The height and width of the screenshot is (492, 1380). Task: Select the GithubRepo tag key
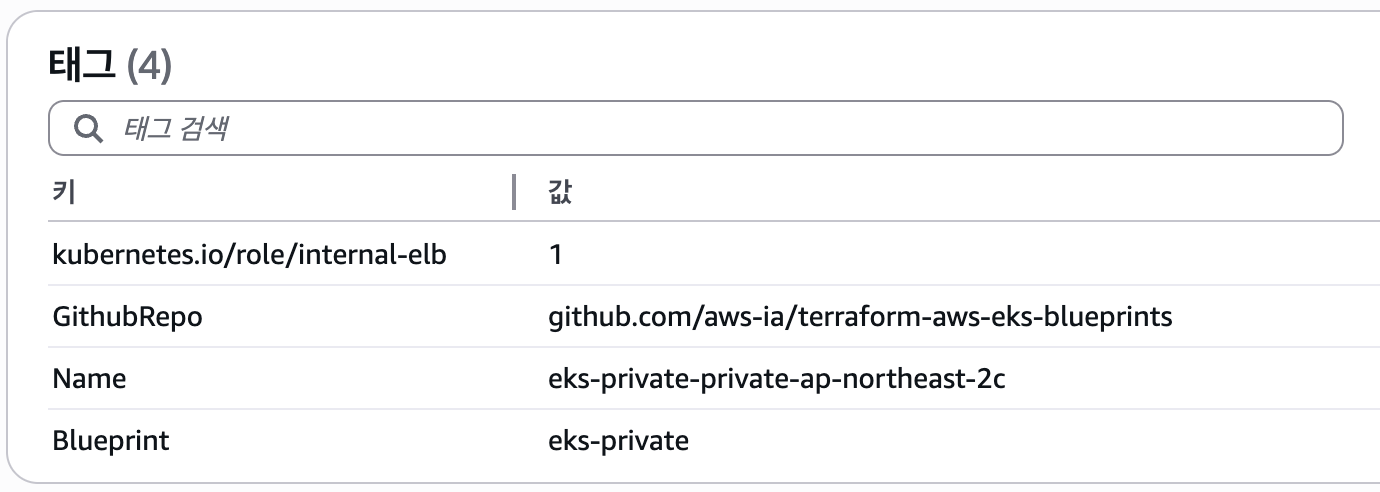[127, 317]
